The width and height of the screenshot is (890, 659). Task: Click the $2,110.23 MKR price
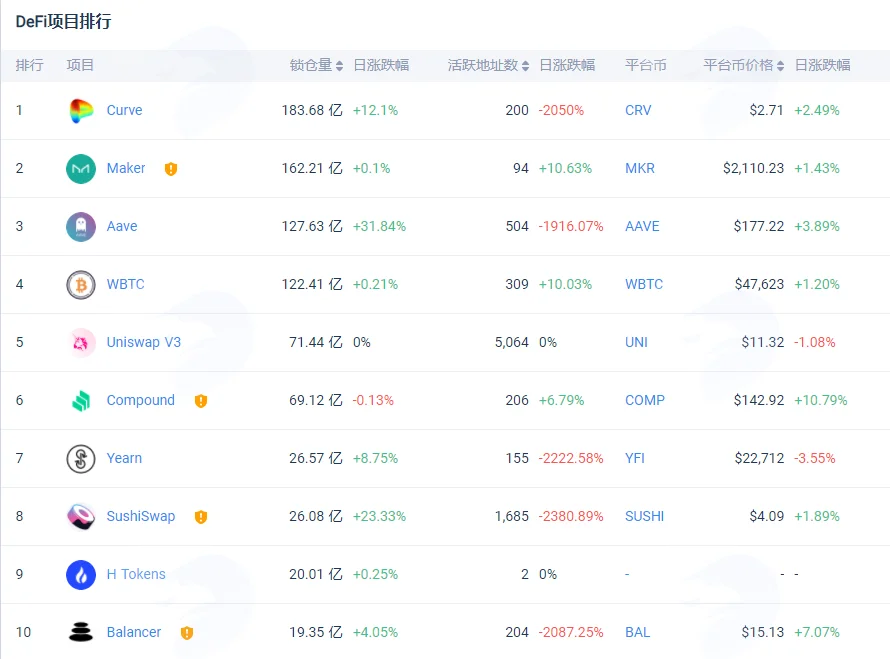tap(753, 168)
